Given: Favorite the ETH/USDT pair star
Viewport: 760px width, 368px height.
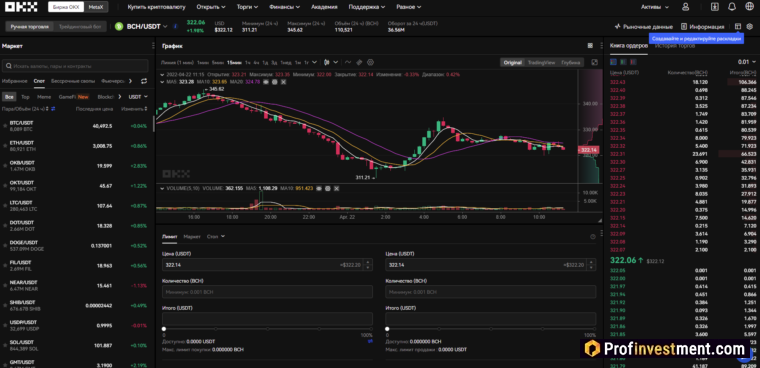Looking at the screenshot, I should pos(5,146).
